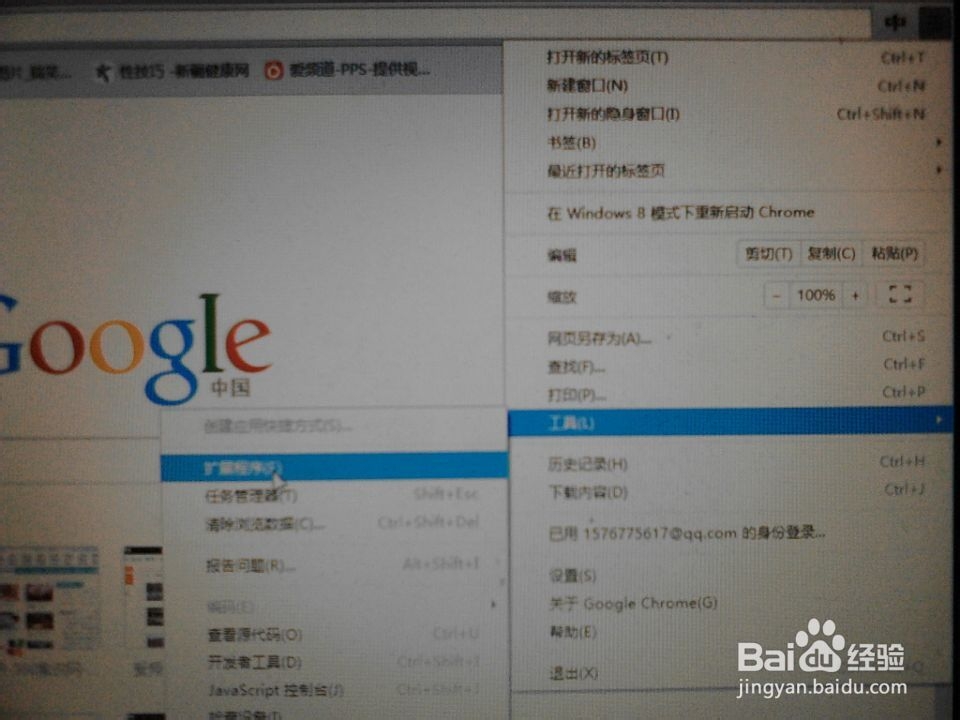Click the fullscreen zoom icon

[900, 294]
